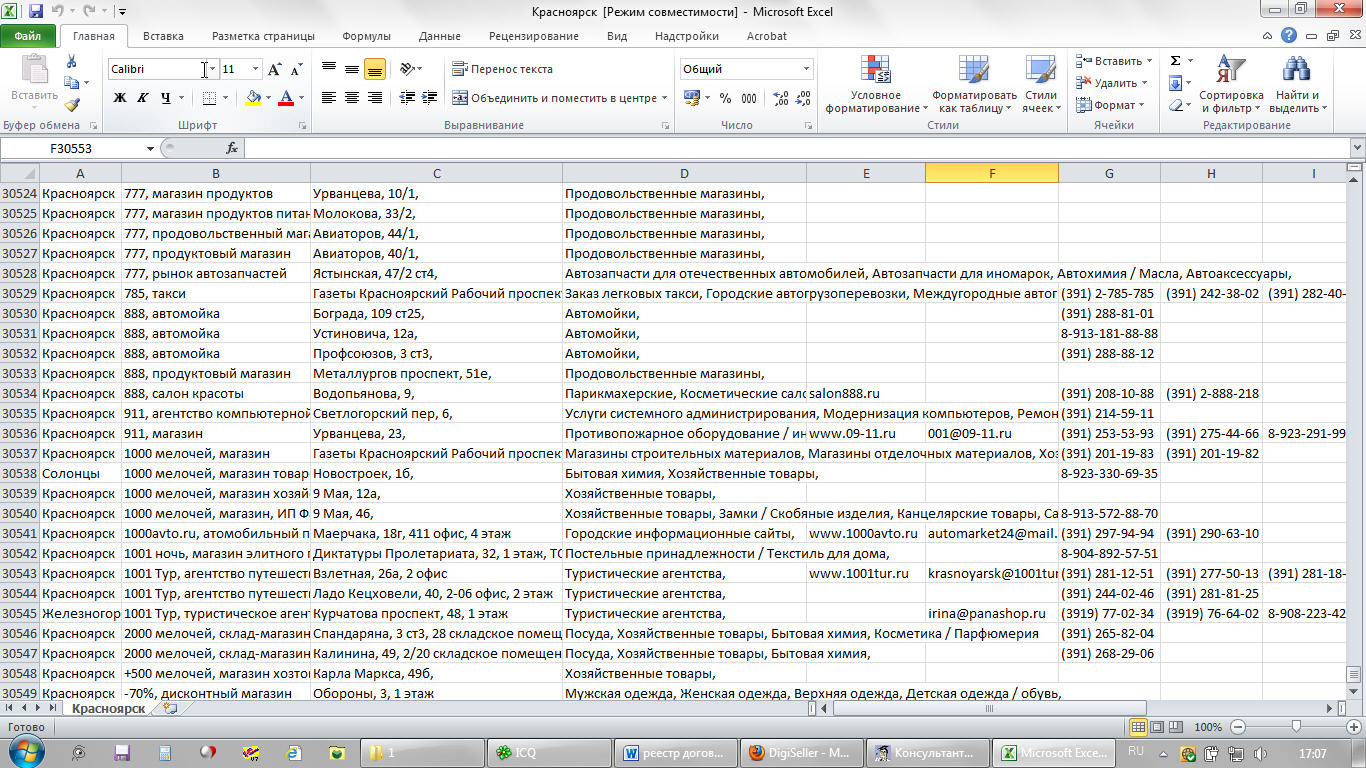The height and width of the screenshot is (768, 1366).
Task: Switch to the Вставка tab
Action: coord(163,36)
